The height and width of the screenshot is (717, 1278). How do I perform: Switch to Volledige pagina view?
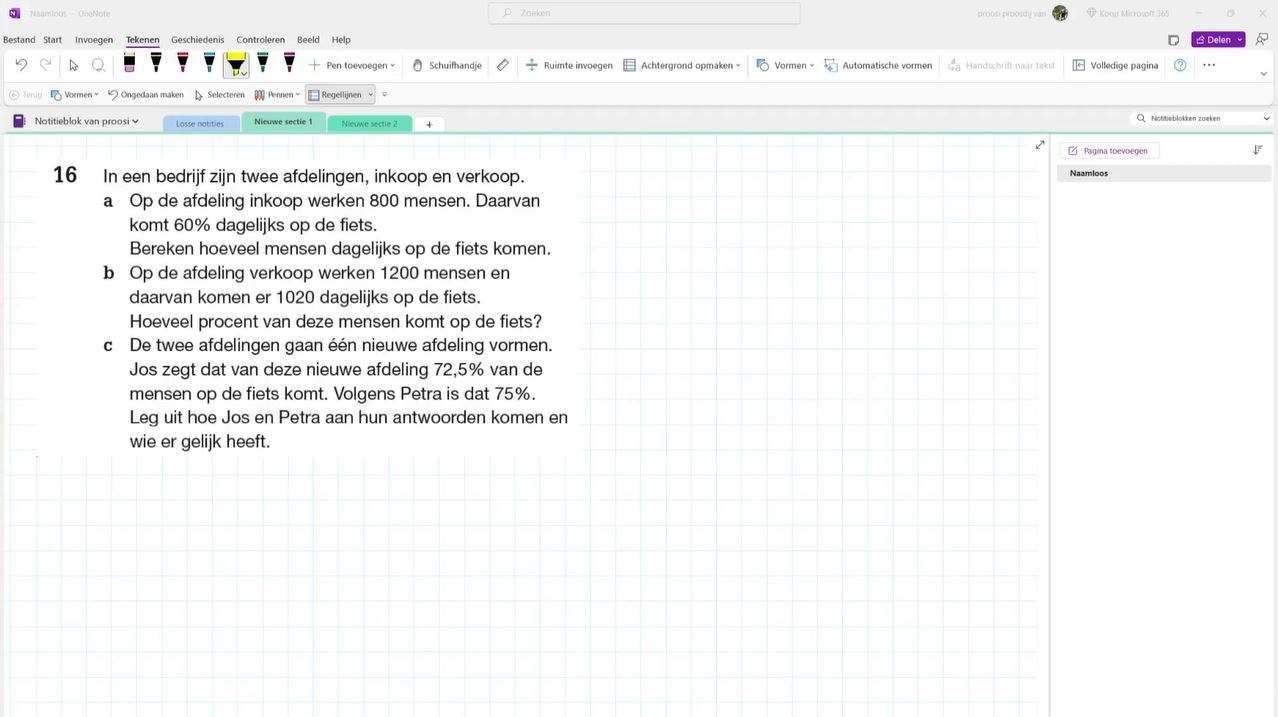1115,65
